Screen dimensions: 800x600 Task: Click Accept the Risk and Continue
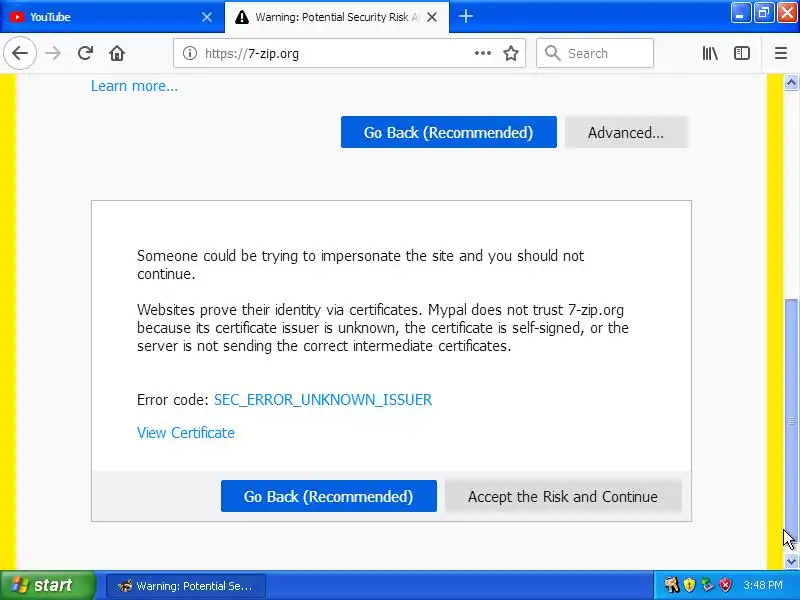tap(563, 496)
